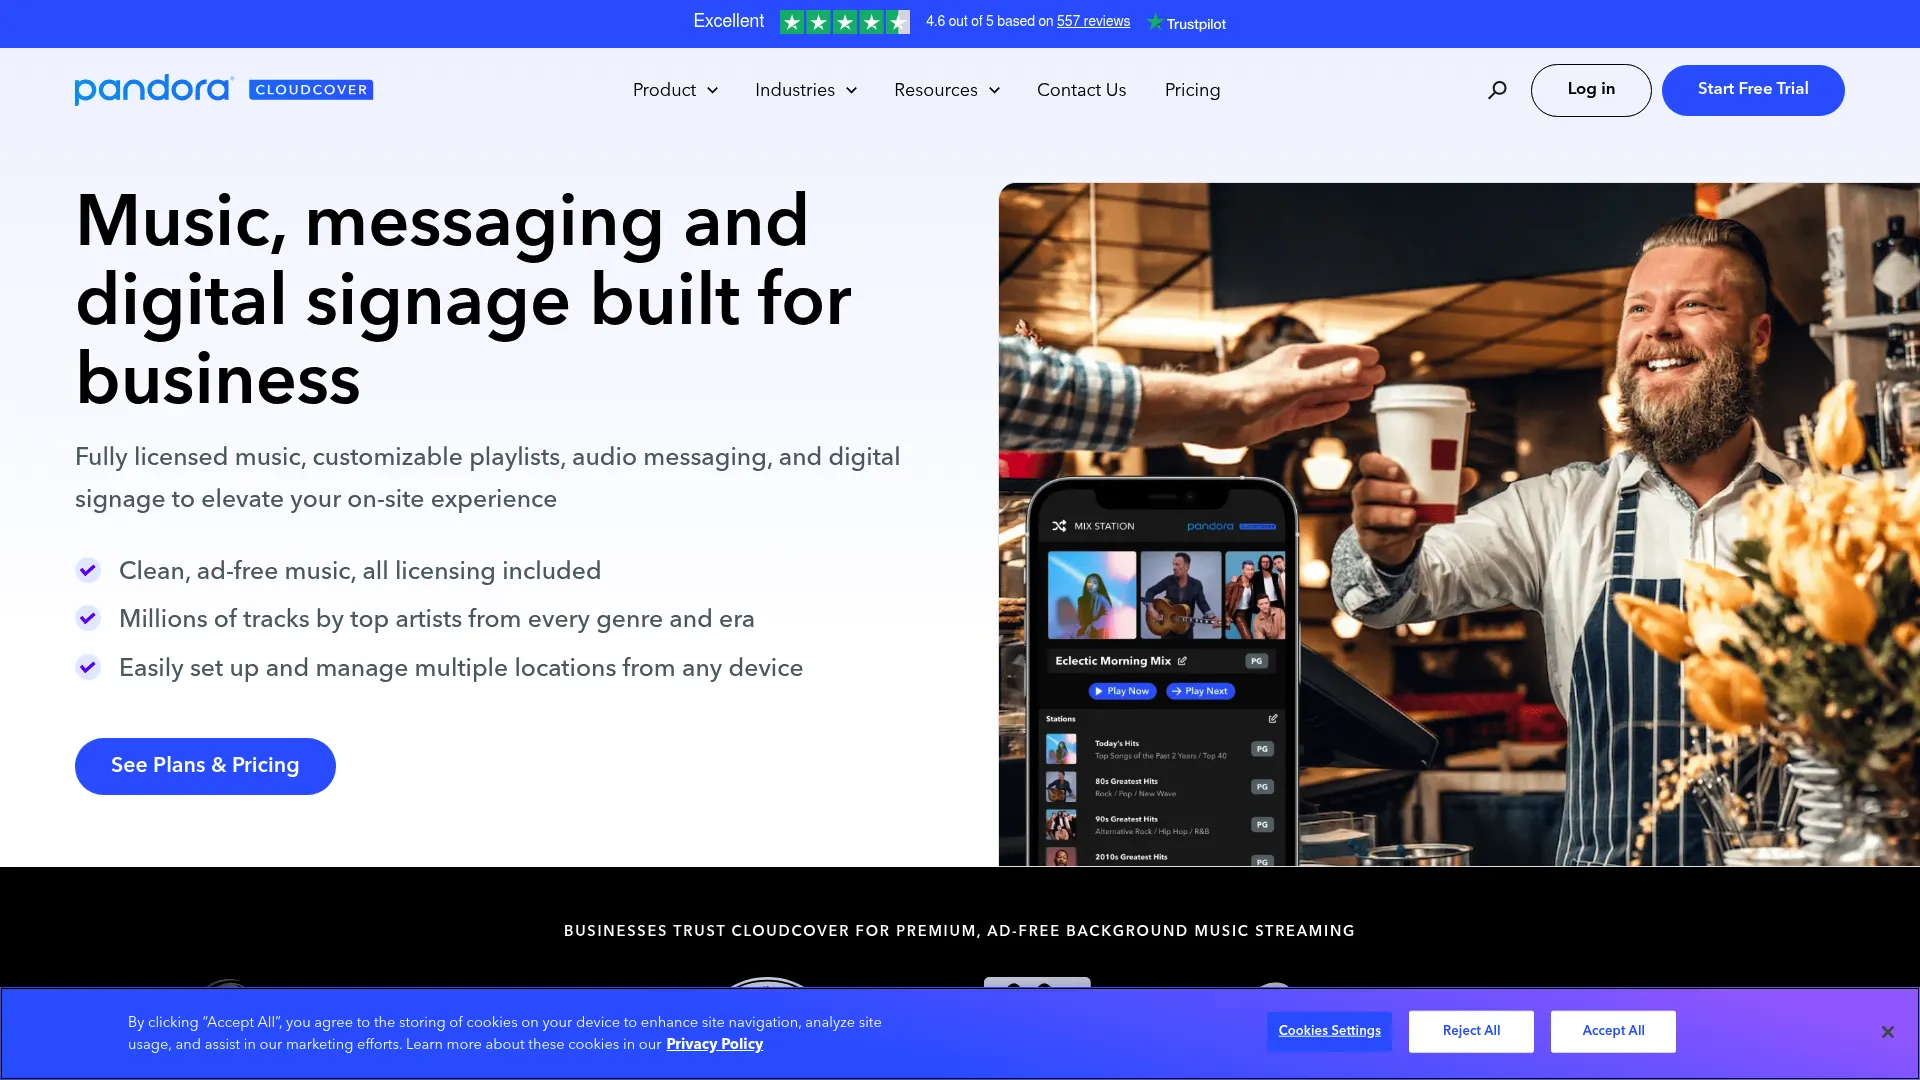Click 'Excellent' text in Trustpilot banner

click(x=728, y=21)
